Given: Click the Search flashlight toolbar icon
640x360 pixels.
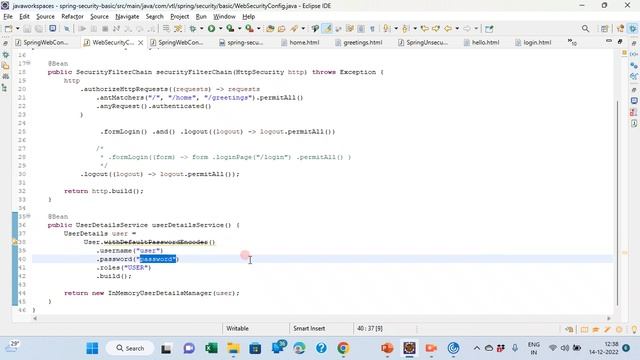Looking at the screenshot, I should [294, 29].
